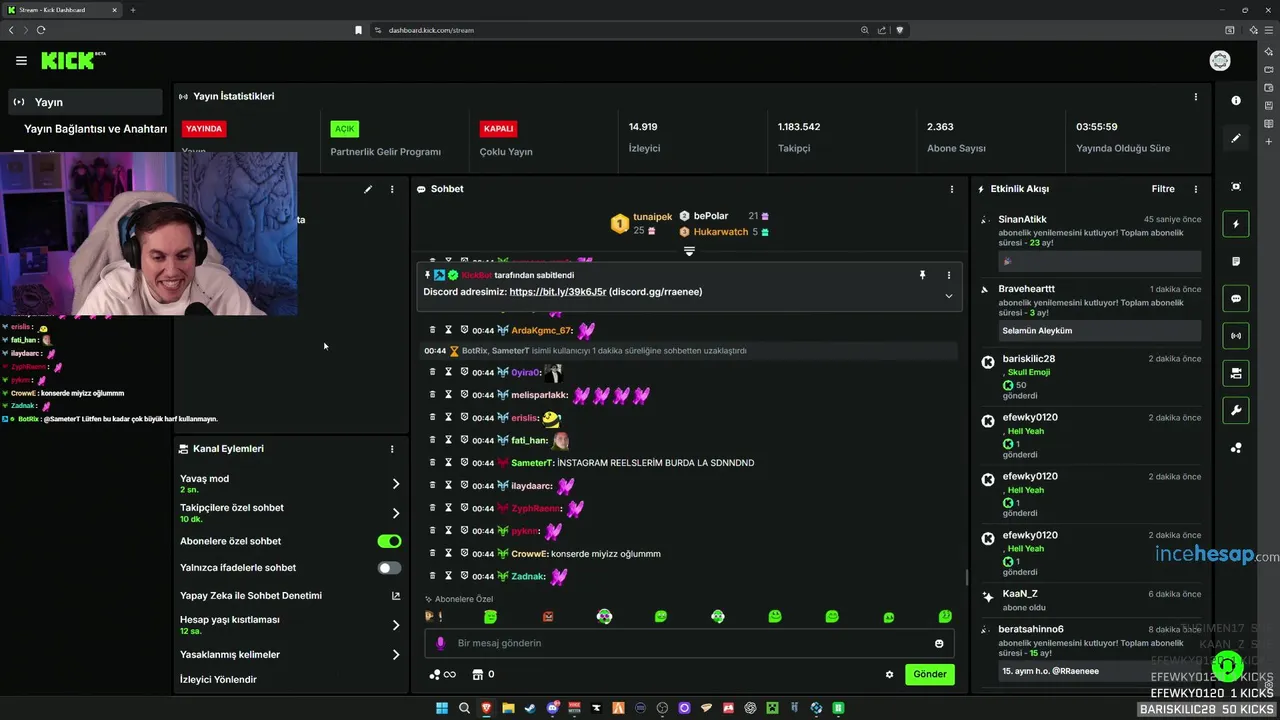Image resolution: width=1280 pixels, height=720 pixels.
Task: Click the emoji picker in message box
Action: pyautogui.click(x=939, y=643)
